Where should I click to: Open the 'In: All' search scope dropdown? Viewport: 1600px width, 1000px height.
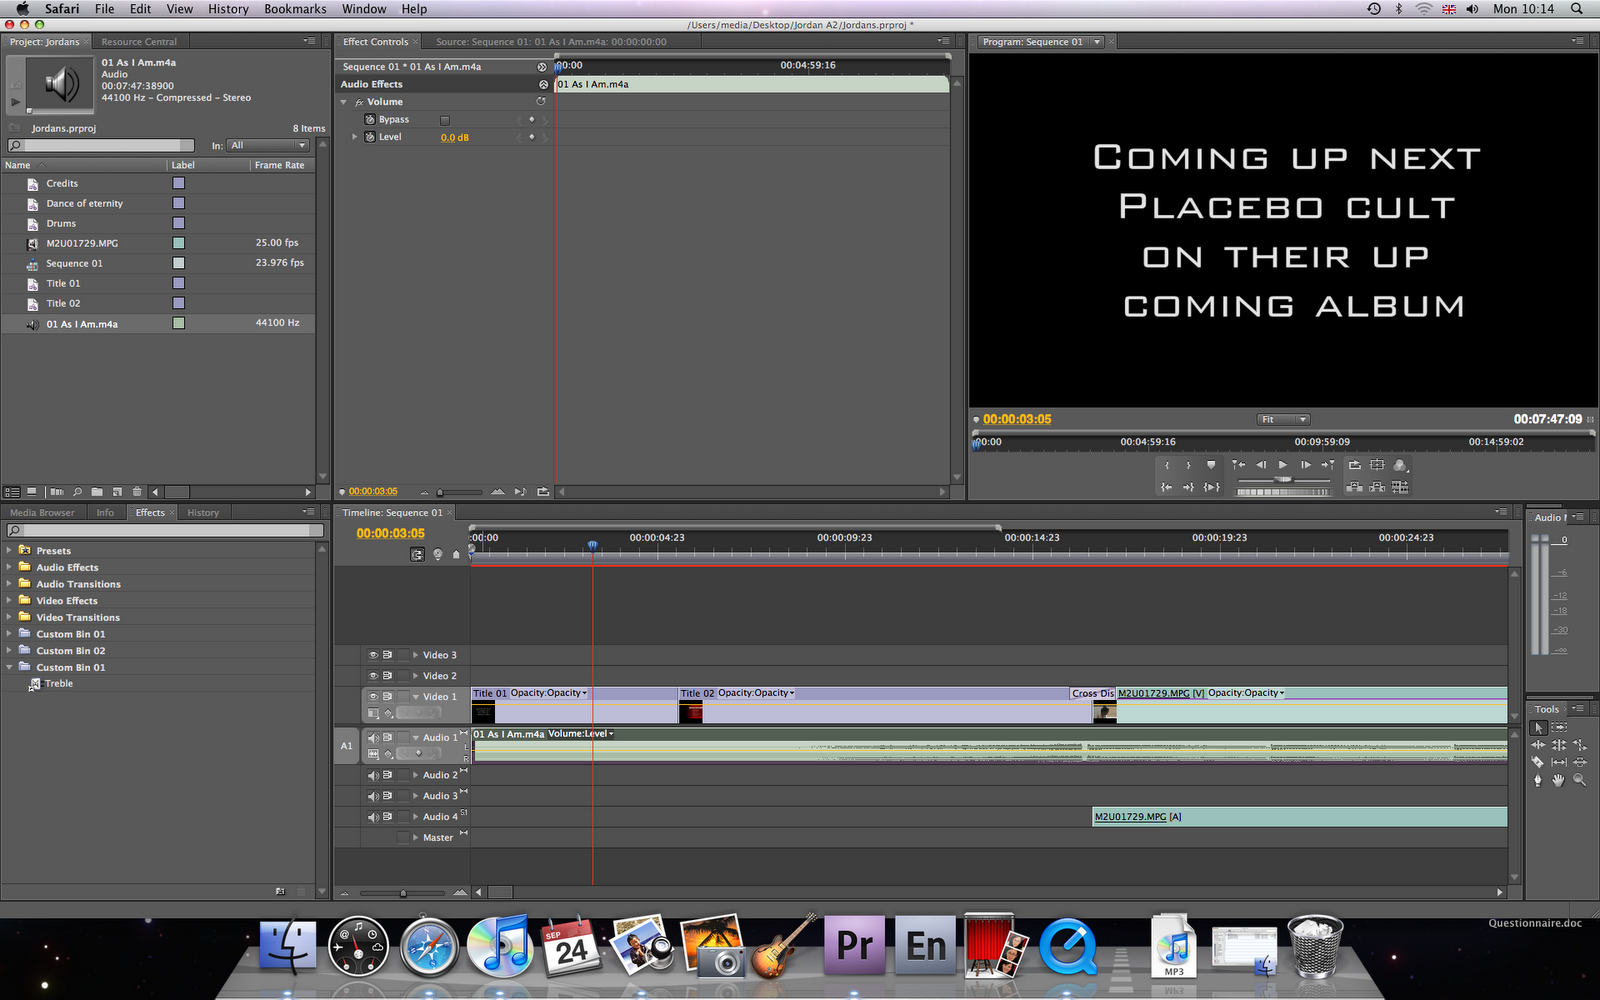pos(268,145)
